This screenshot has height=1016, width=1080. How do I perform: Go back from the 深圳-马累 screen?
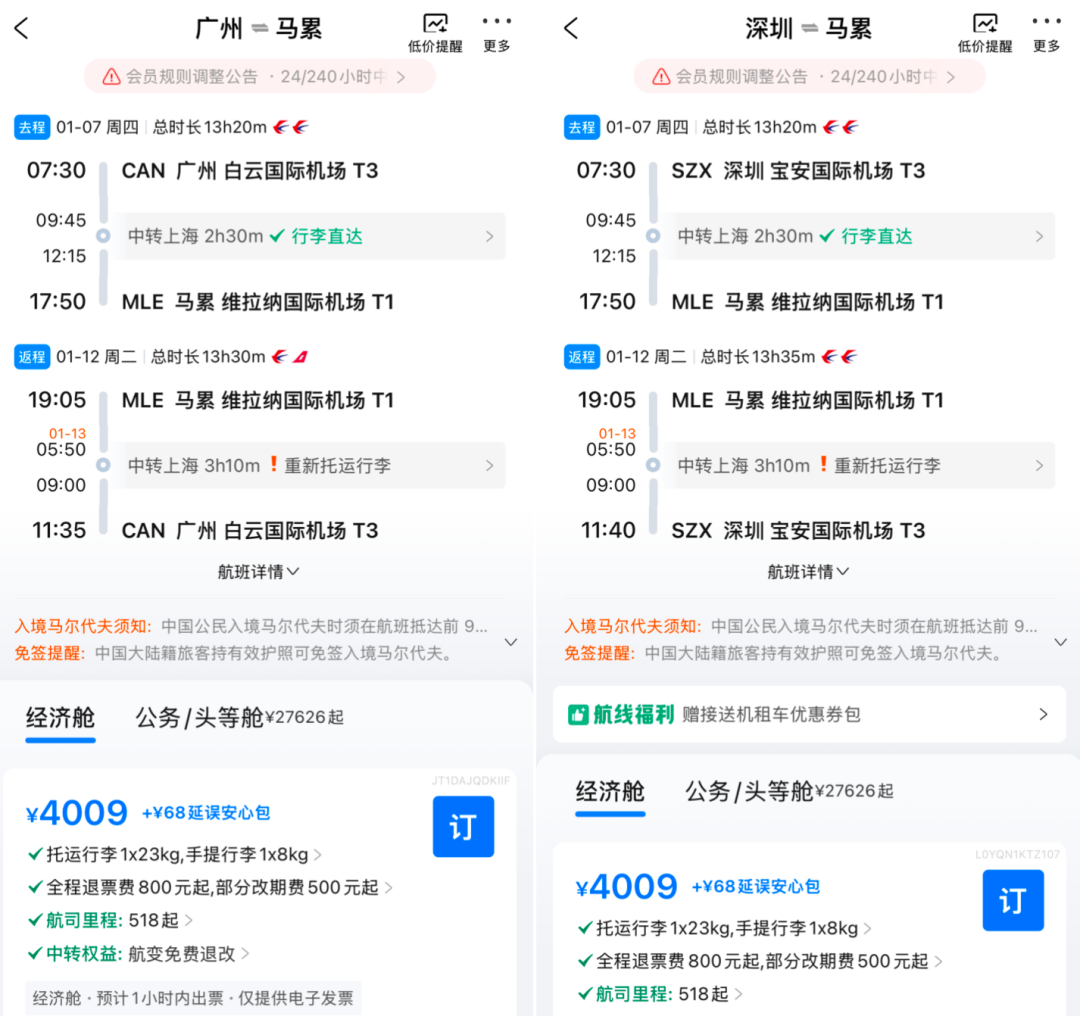click(571, 28)
